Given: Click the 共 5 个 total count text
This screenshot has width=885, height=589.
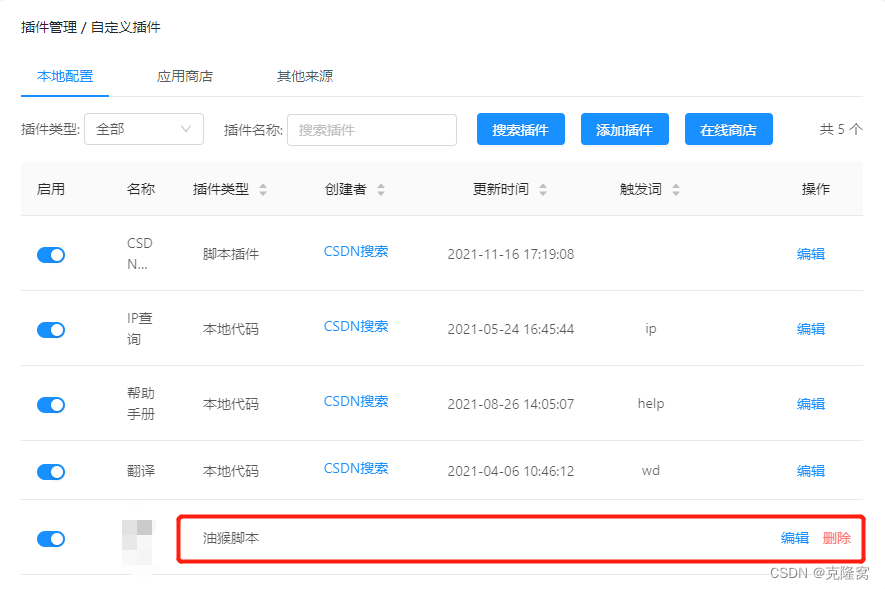Looking at the screenshot, I should tap(841, 129).
